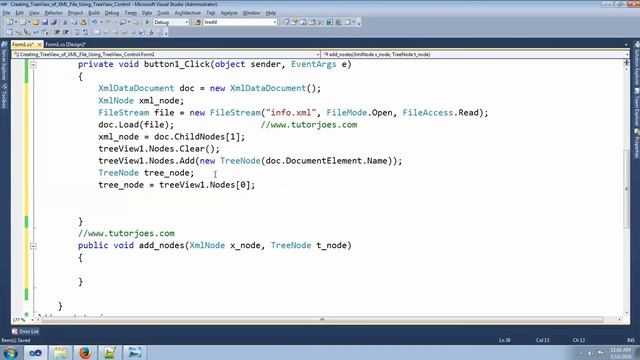This screenshot has height=360, width=640.
Task: Open the Properties side tab
Action: [x=636, y=143]
